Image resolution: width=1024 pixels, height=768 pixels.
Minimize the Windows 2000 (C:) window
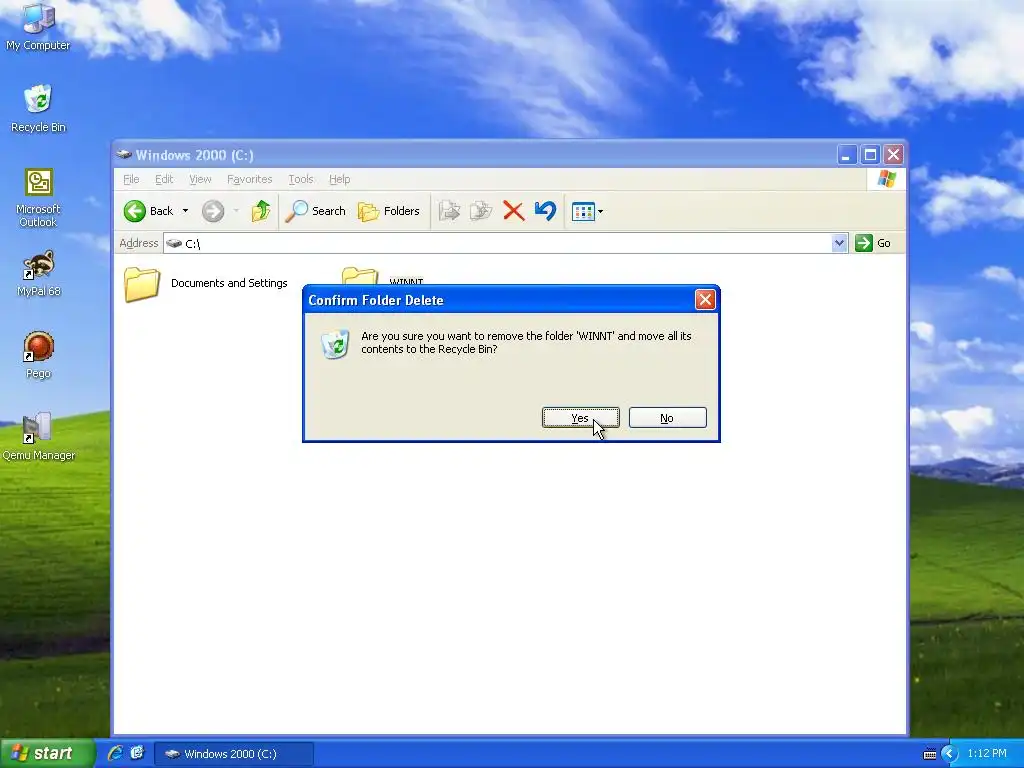pos(847,155)
